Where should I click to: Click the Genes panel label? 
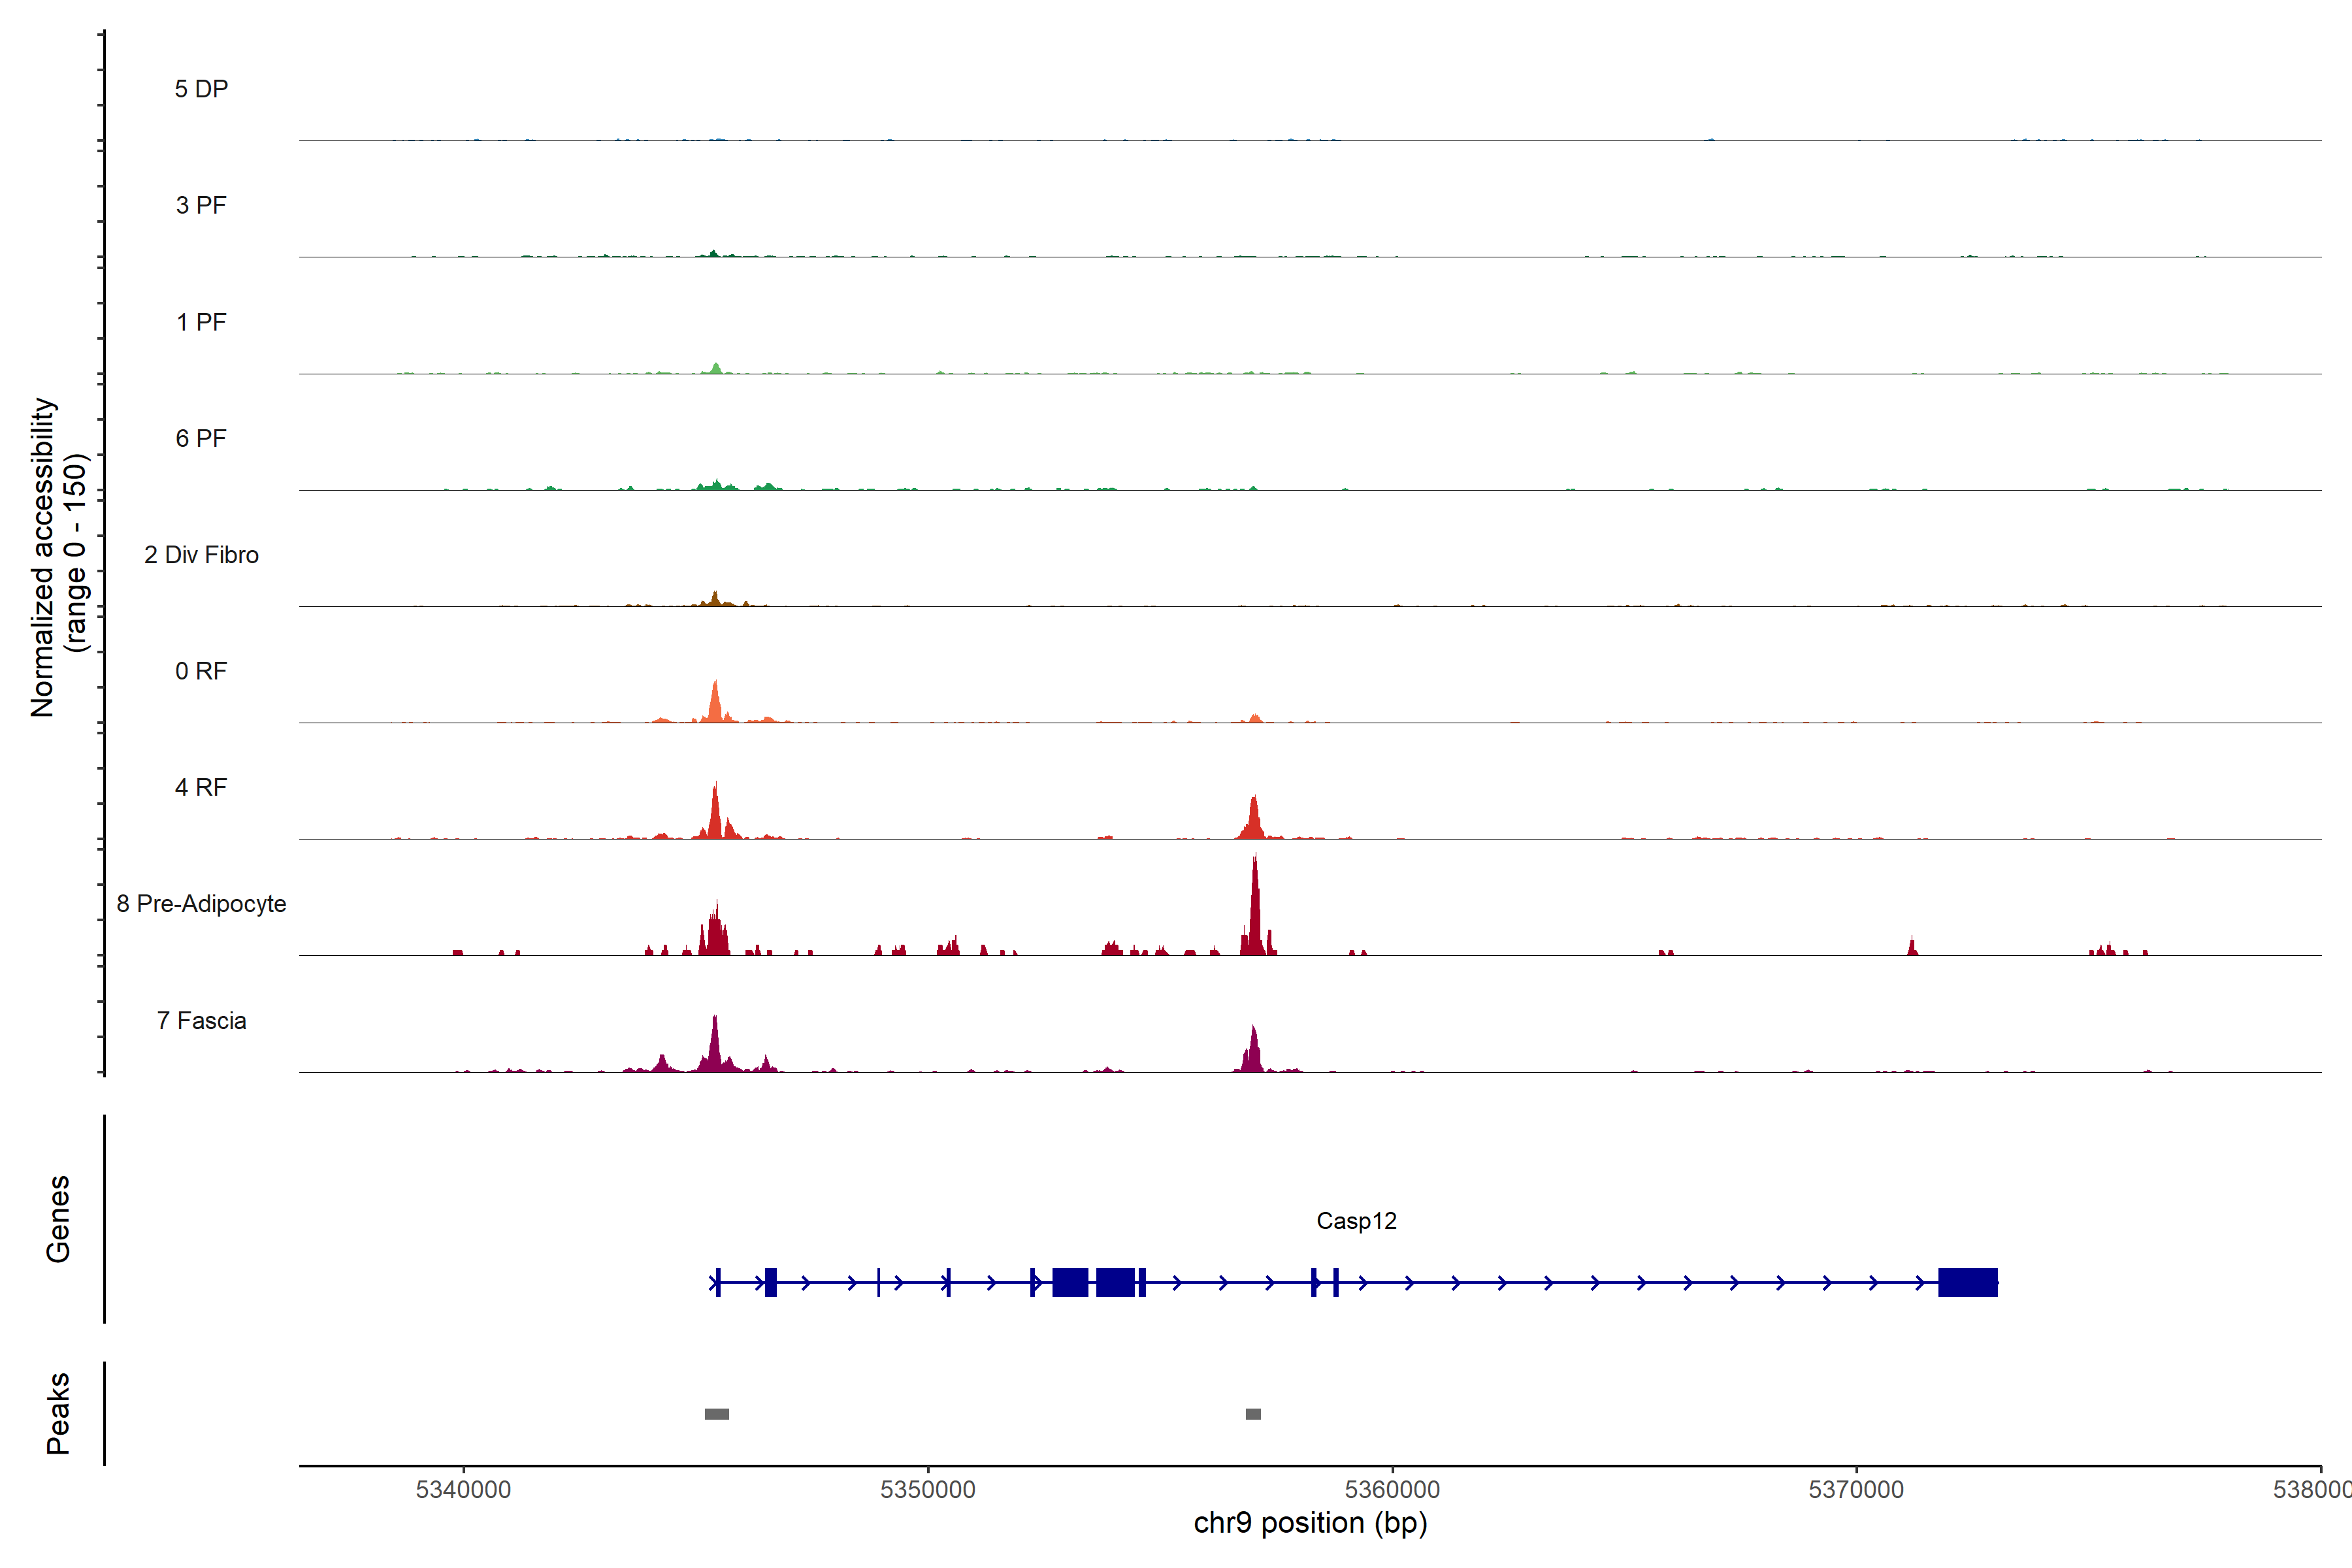point(58,1219)
